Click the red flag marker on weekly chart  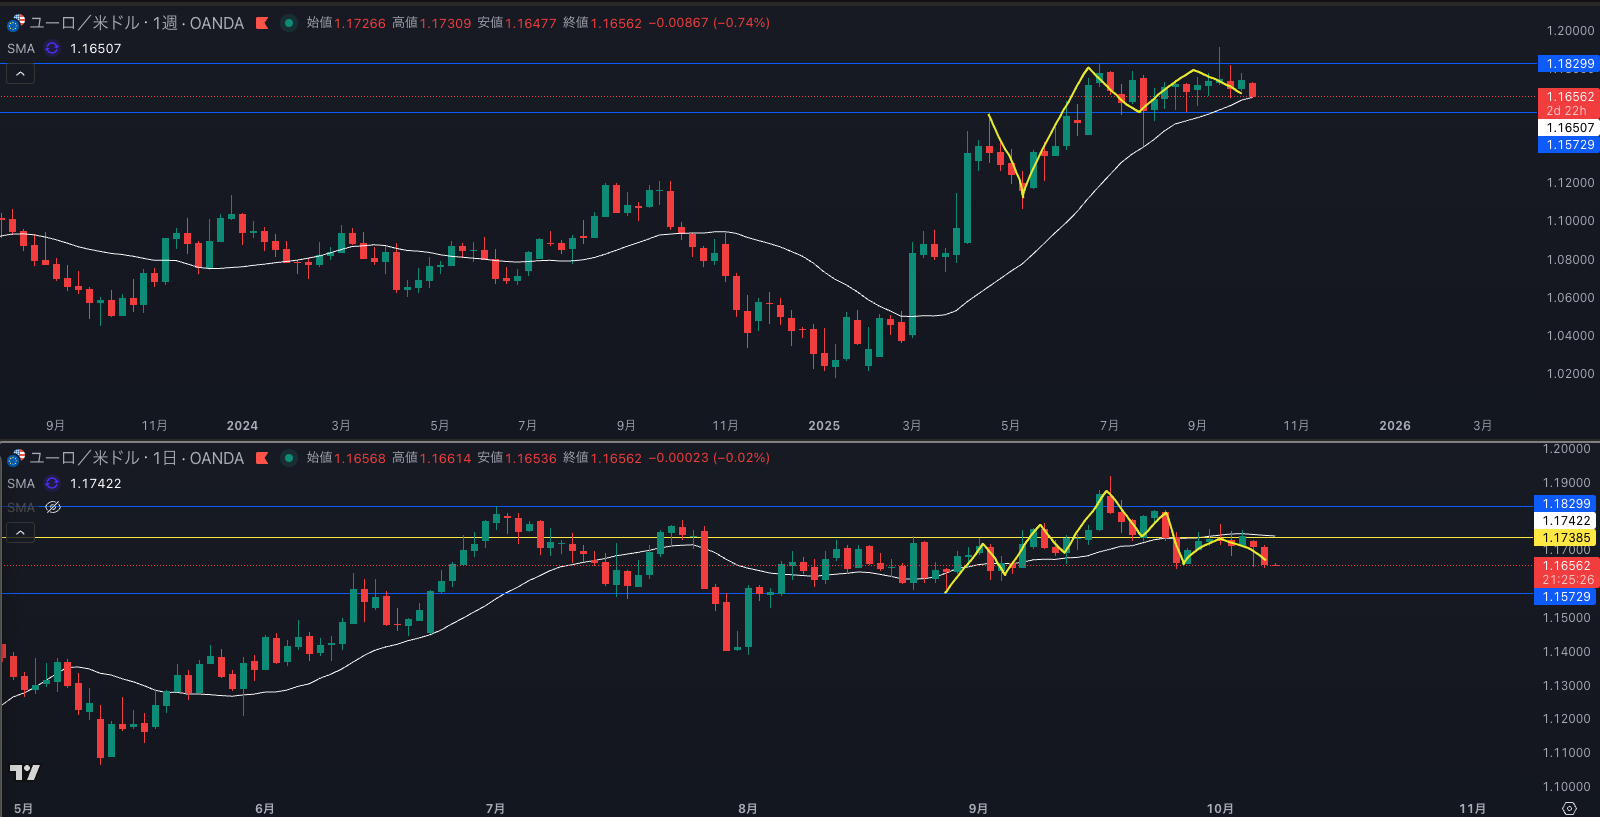262,23
